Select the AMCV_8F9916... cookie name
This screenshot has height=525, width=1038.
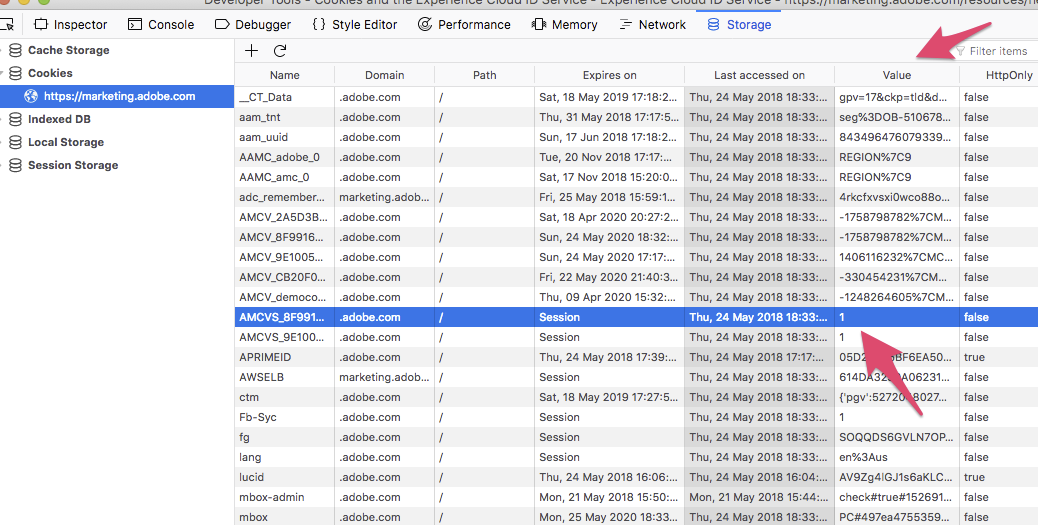point(281,237)
